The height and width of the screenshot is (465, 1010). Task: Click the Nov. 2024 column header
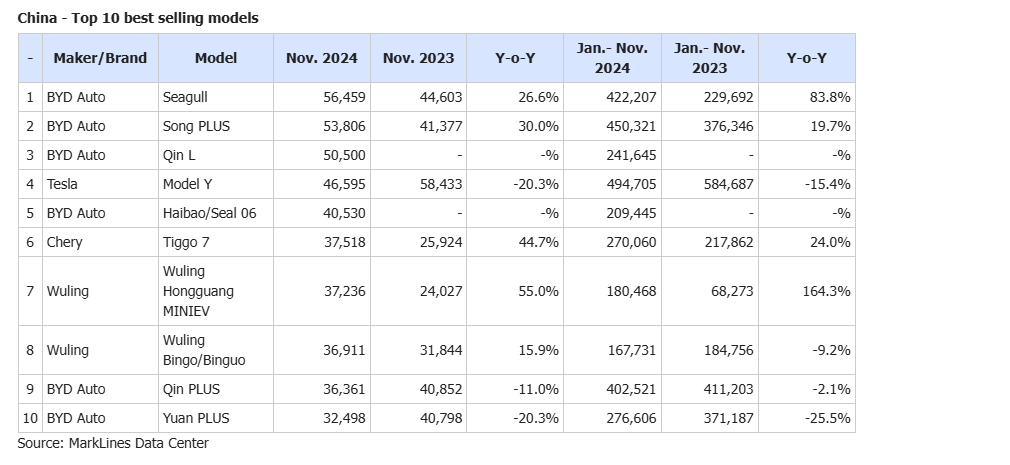pyautogui.click(x=321, y=58)
